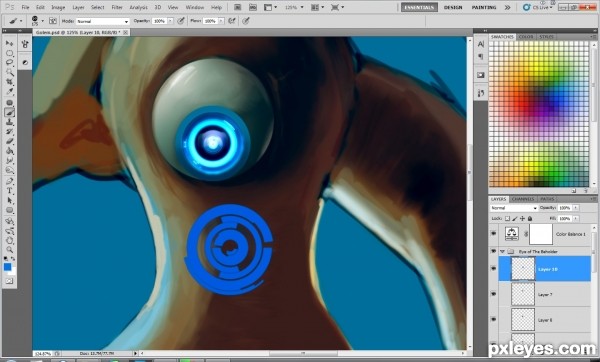Image resolution: width=600 pixels, height=362 pixels.
Task: Open the Brush panel toggle in options bar
Action: (53, 21)
